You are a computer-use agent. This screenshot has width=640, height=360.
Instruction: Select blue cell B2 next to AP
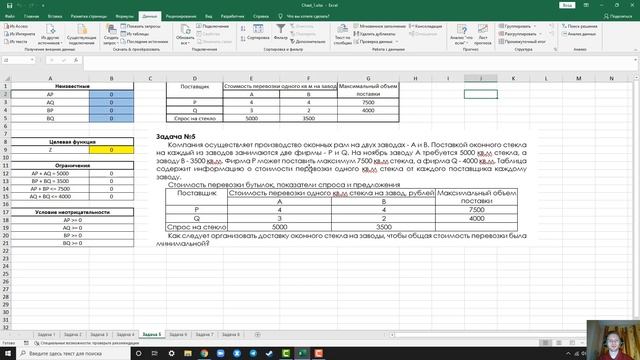point(111,94)
